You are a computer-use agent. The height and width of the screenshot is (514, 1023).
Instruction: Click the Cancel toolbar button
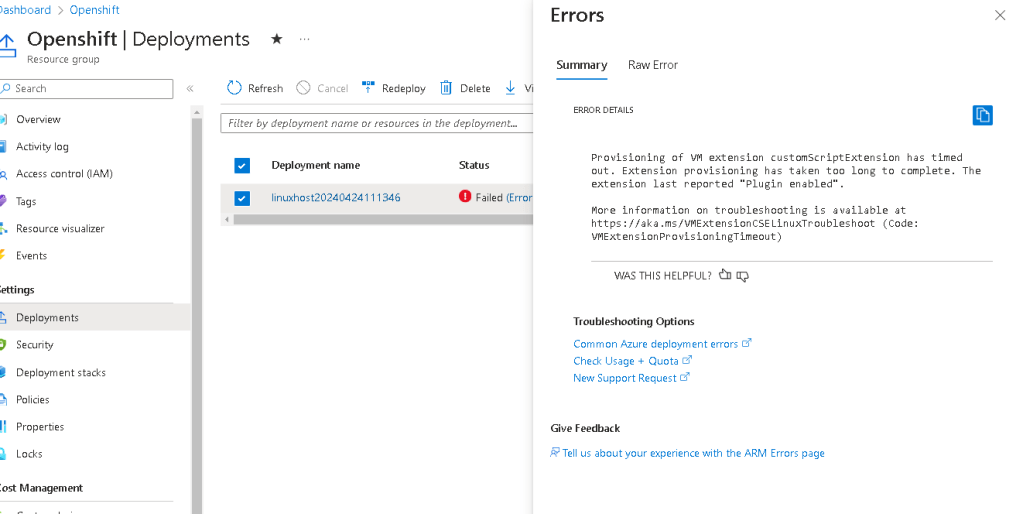pos(322,88)
